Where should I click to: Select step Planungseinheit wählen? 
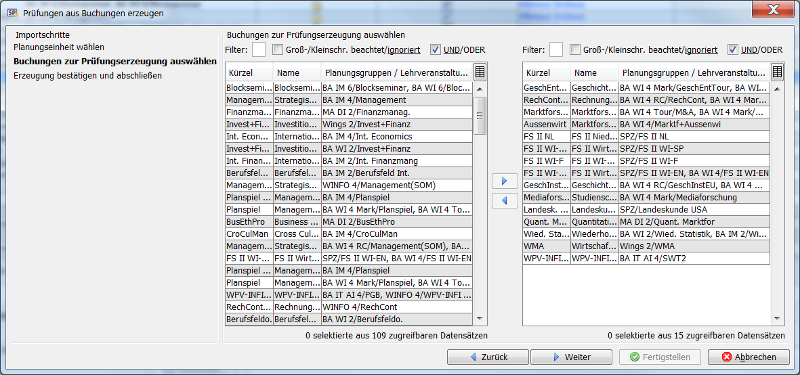pos(59,47)
